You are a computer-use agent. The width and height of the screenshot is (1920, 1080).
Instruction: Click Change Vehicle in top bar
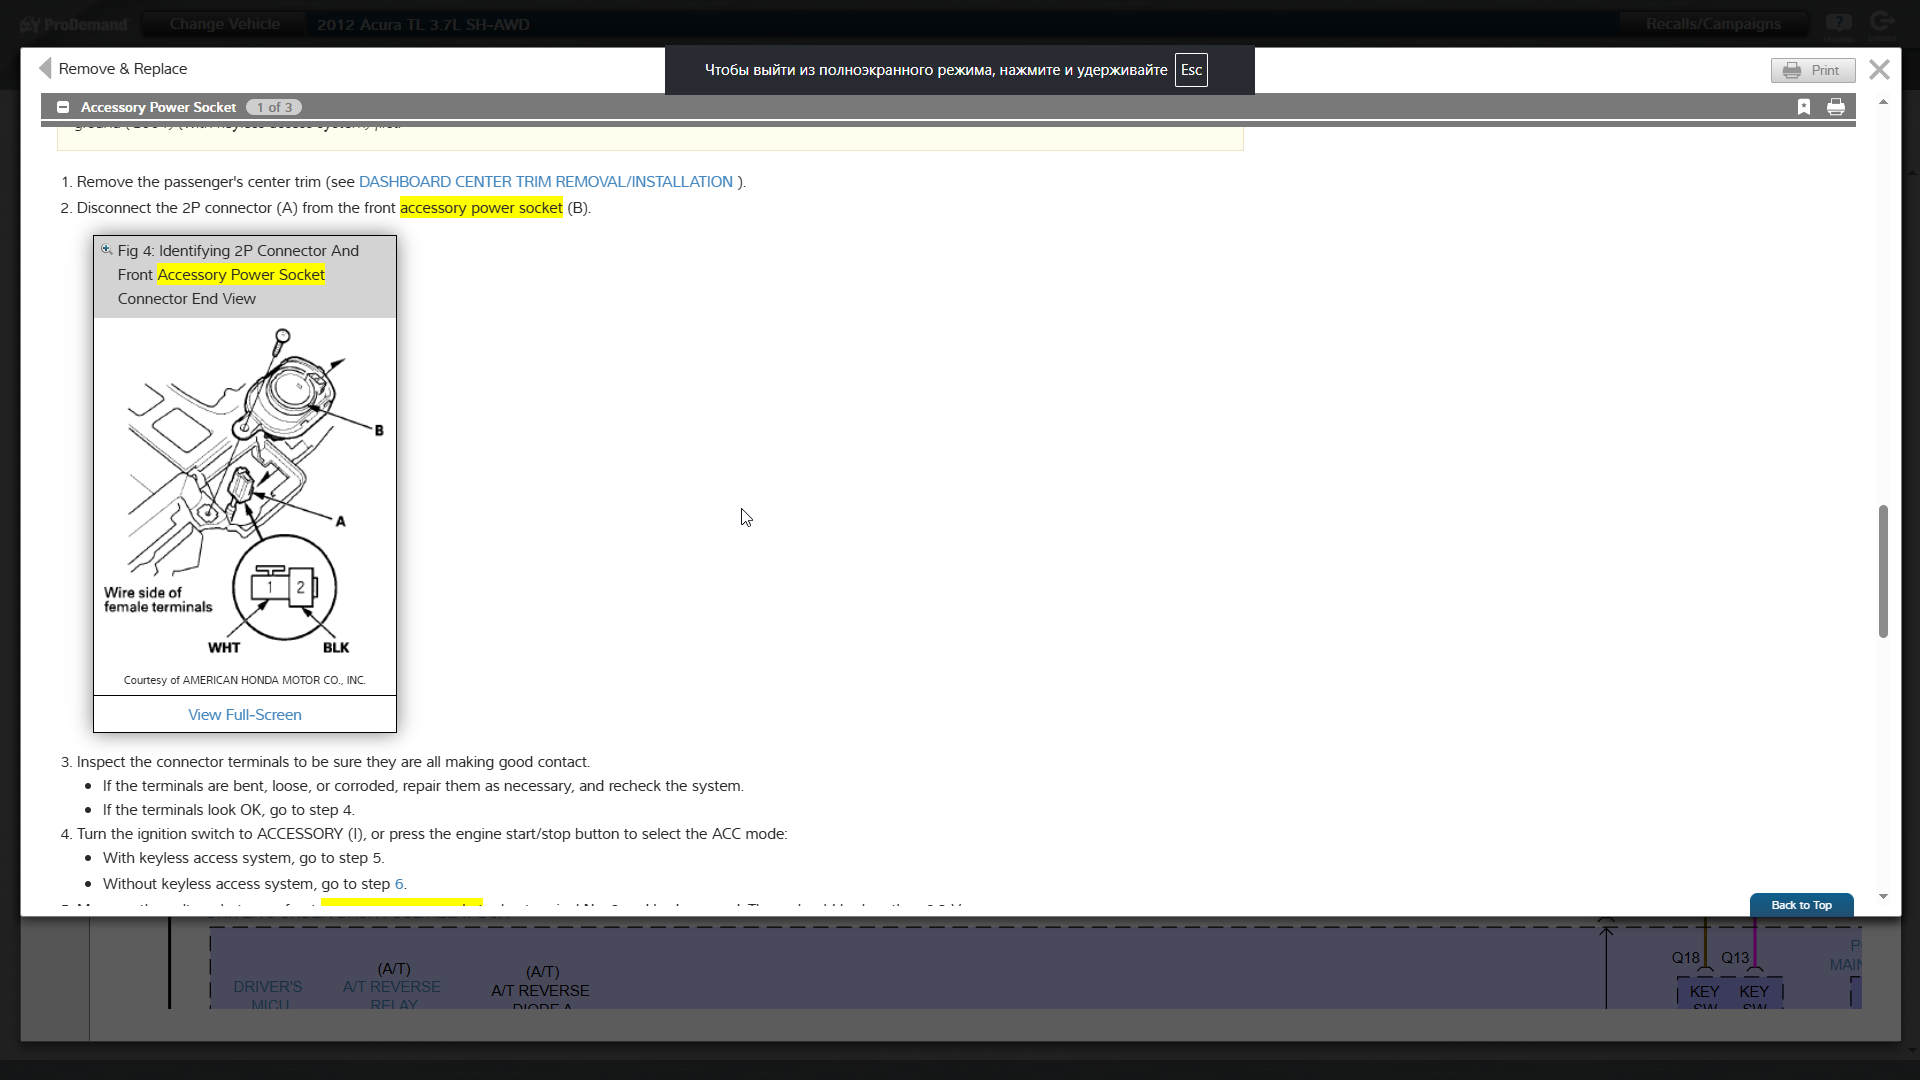pyautogui.click(x=224, y=24)
